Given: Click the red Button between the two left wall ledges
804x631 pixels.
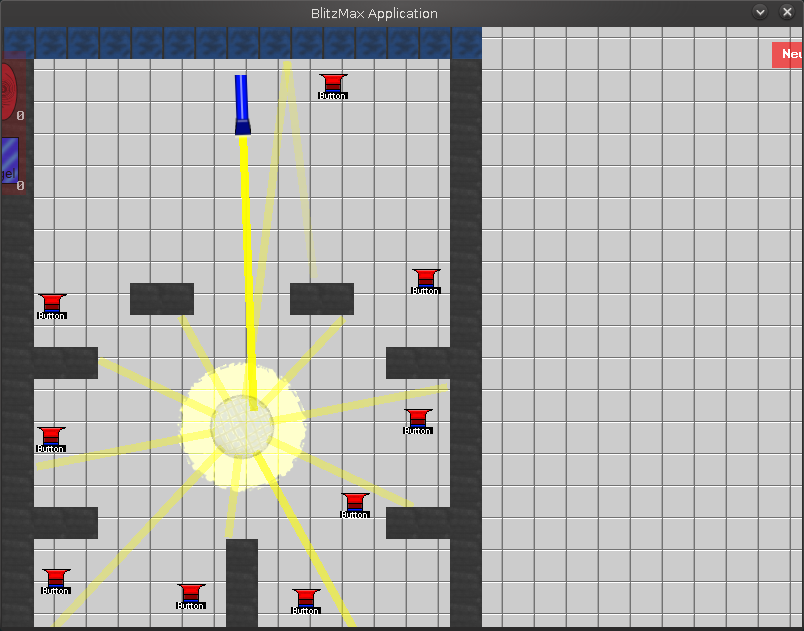Looking at the screenshot, I should (x=51, y=438).
